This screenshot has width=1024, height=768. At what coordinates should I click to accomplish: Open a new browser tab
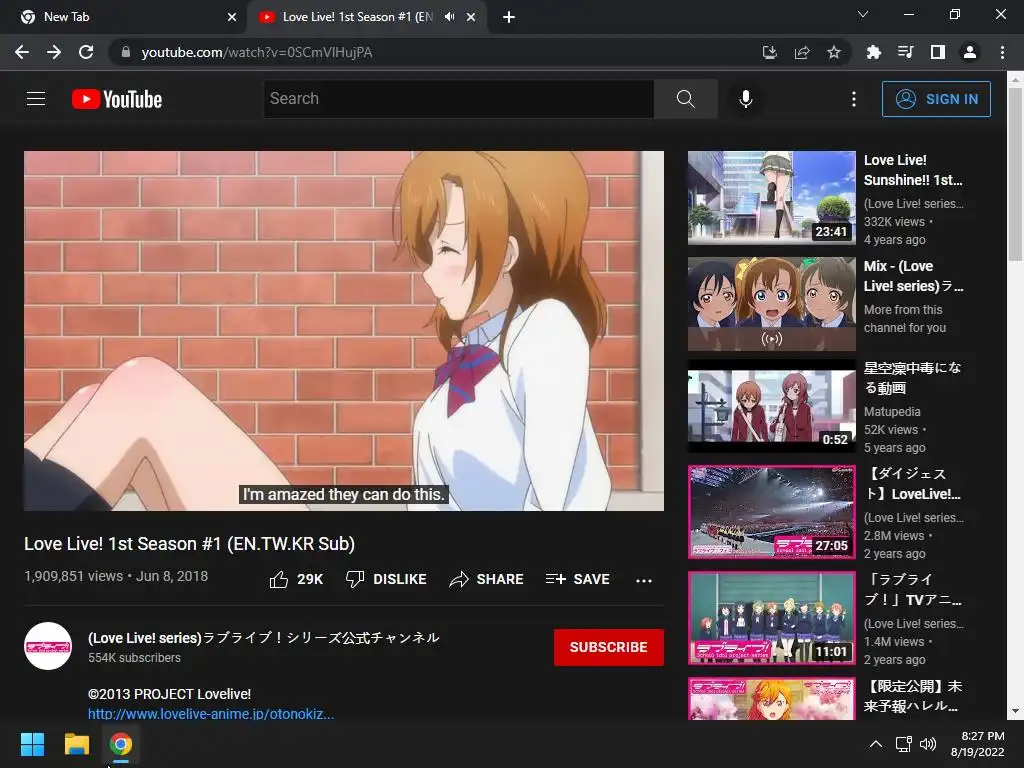point(509,17)
